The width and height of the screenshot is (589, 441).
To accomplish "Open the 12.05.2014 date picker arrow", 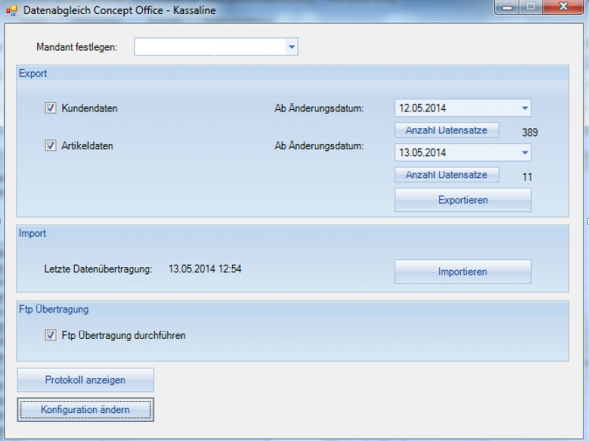I will [x=525, y=108].
